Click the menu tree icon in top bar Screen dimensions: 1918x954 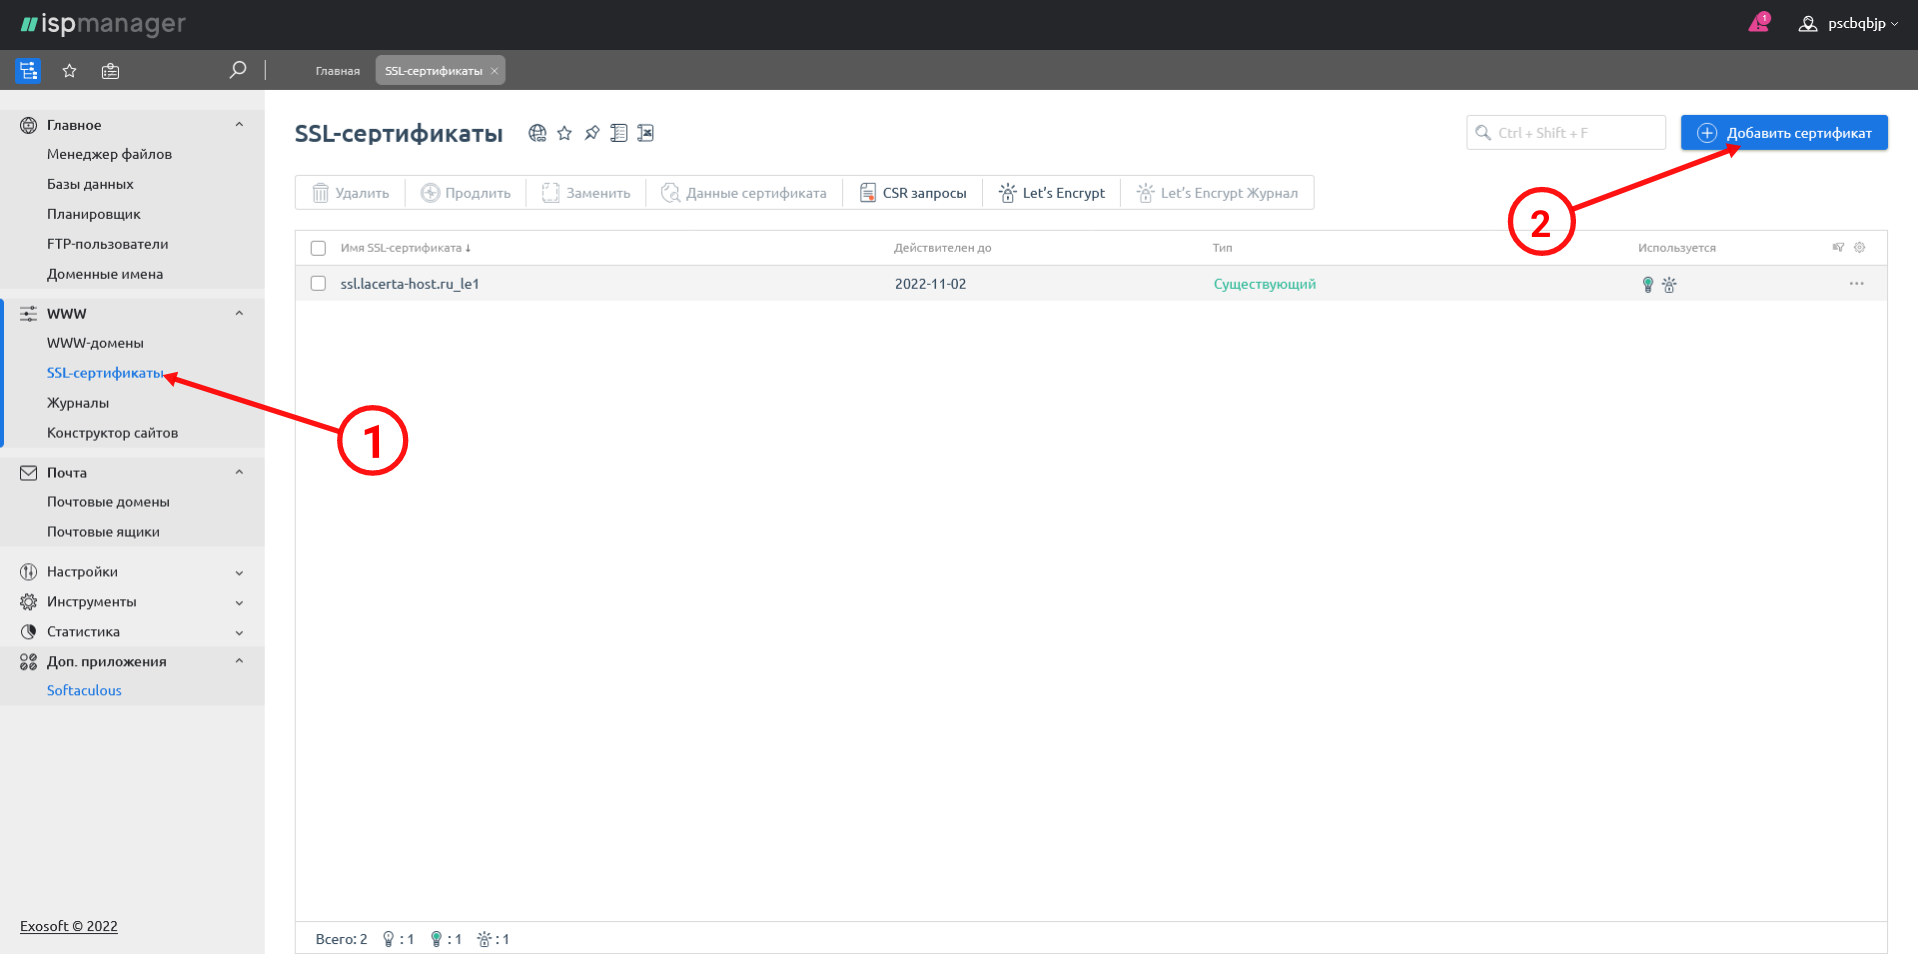28,70
